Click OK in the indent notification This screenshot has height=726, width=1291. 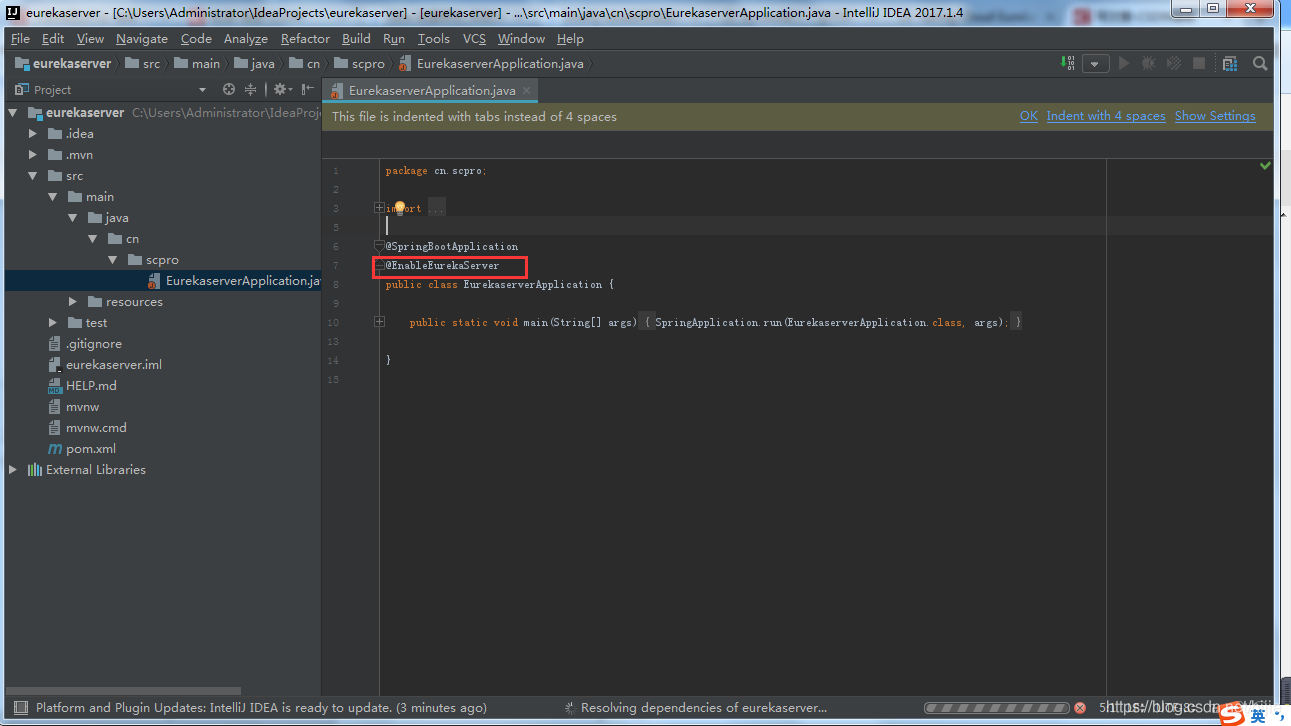(1029, 116)
